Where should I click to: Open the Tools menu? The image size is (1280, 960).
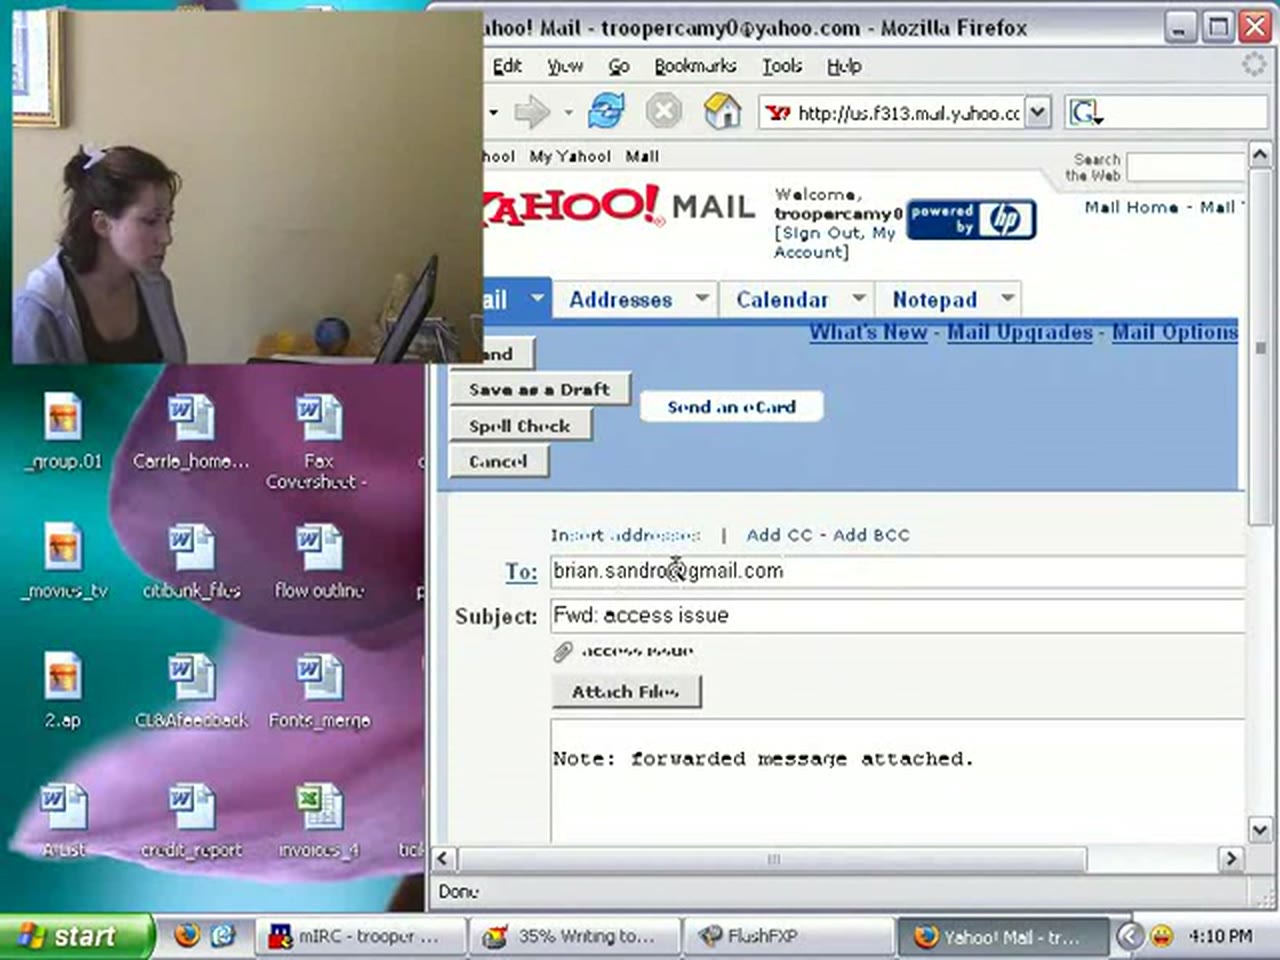coord(782,66)
